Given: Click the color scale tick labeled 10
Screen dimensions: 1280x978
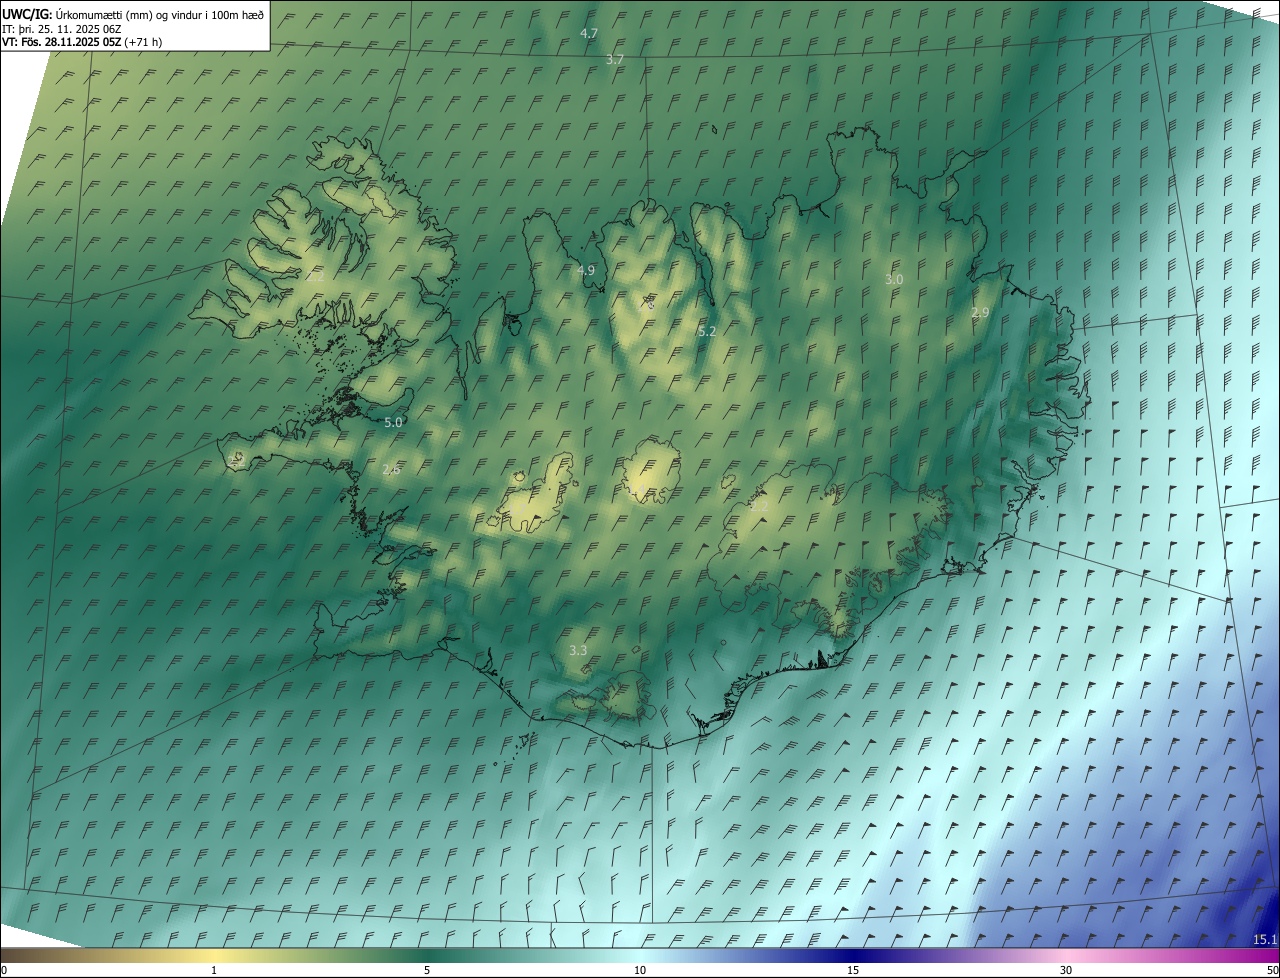Looking at the screenshot, I should point(640,970).
